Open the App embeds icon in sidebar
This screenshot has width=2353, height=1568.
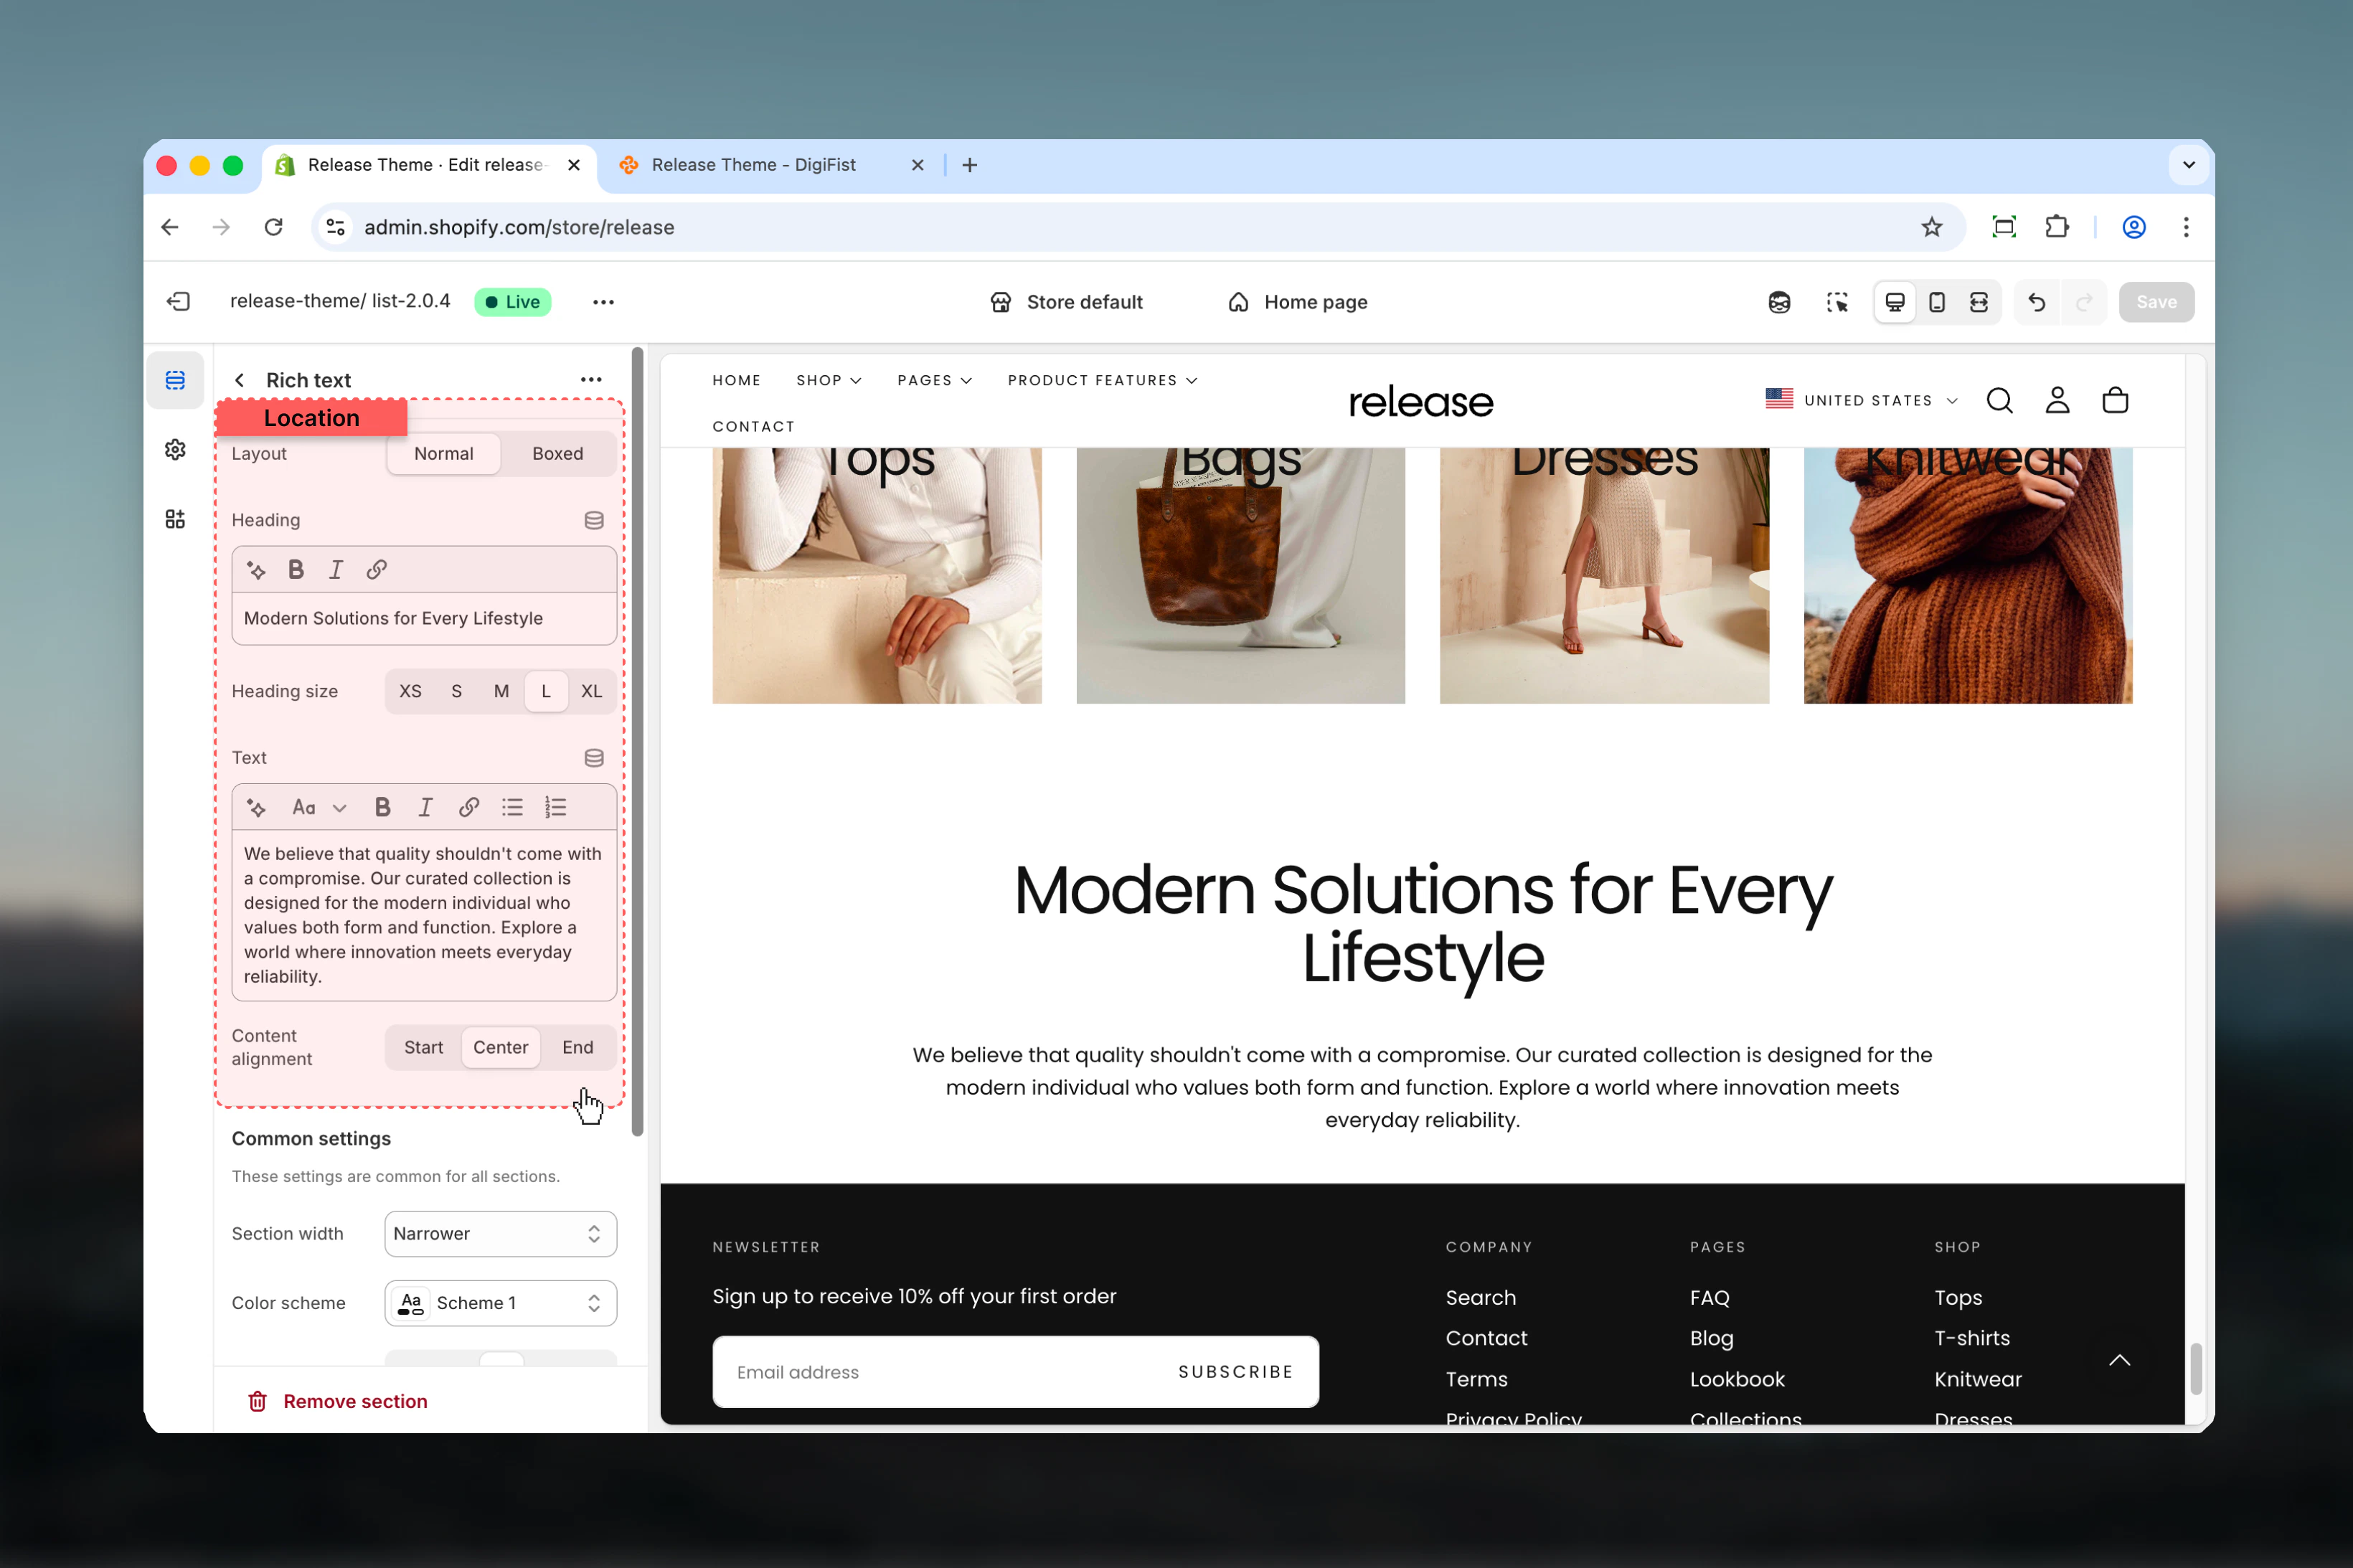point(175,519)
